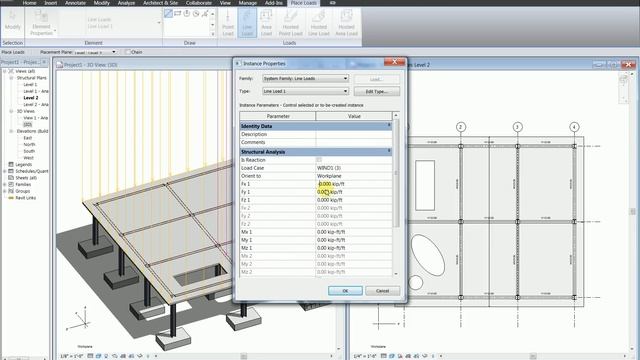Select the Pick Lines draw tool
This screenshot has height=360, width=640.
click(205, 13)
